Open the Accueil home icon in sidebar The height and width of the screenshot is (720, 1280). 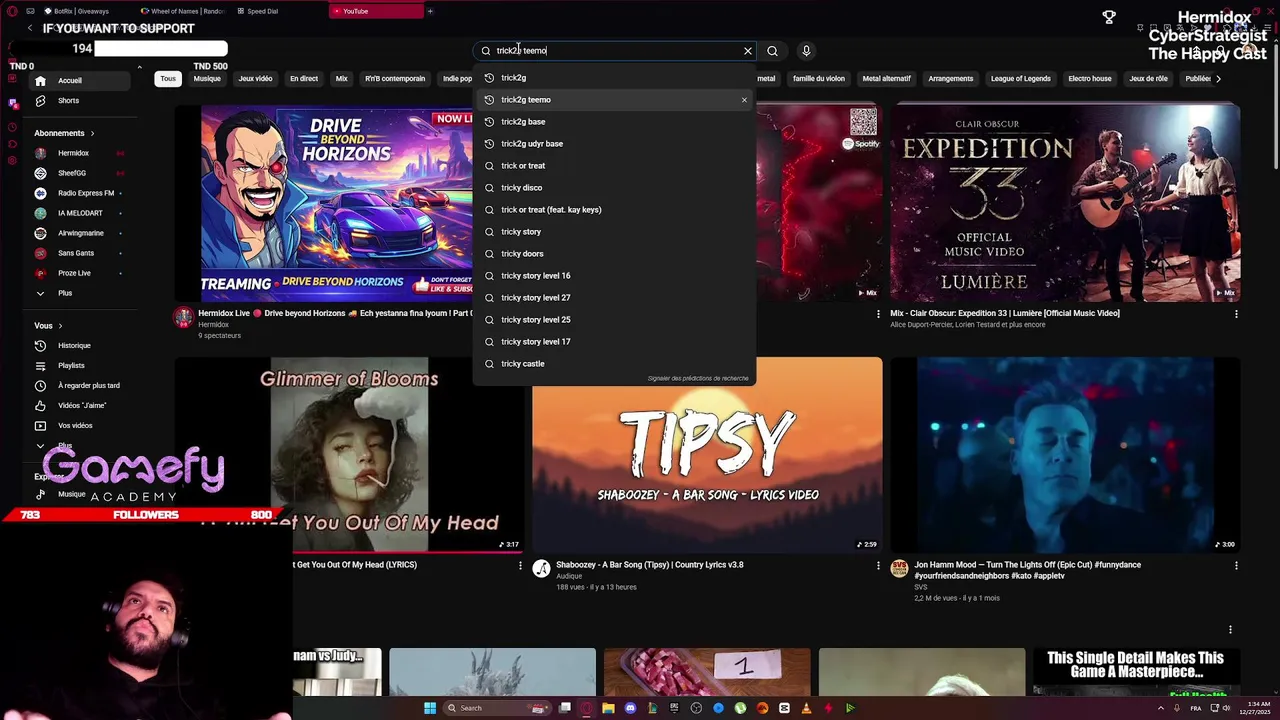point(40,80)
